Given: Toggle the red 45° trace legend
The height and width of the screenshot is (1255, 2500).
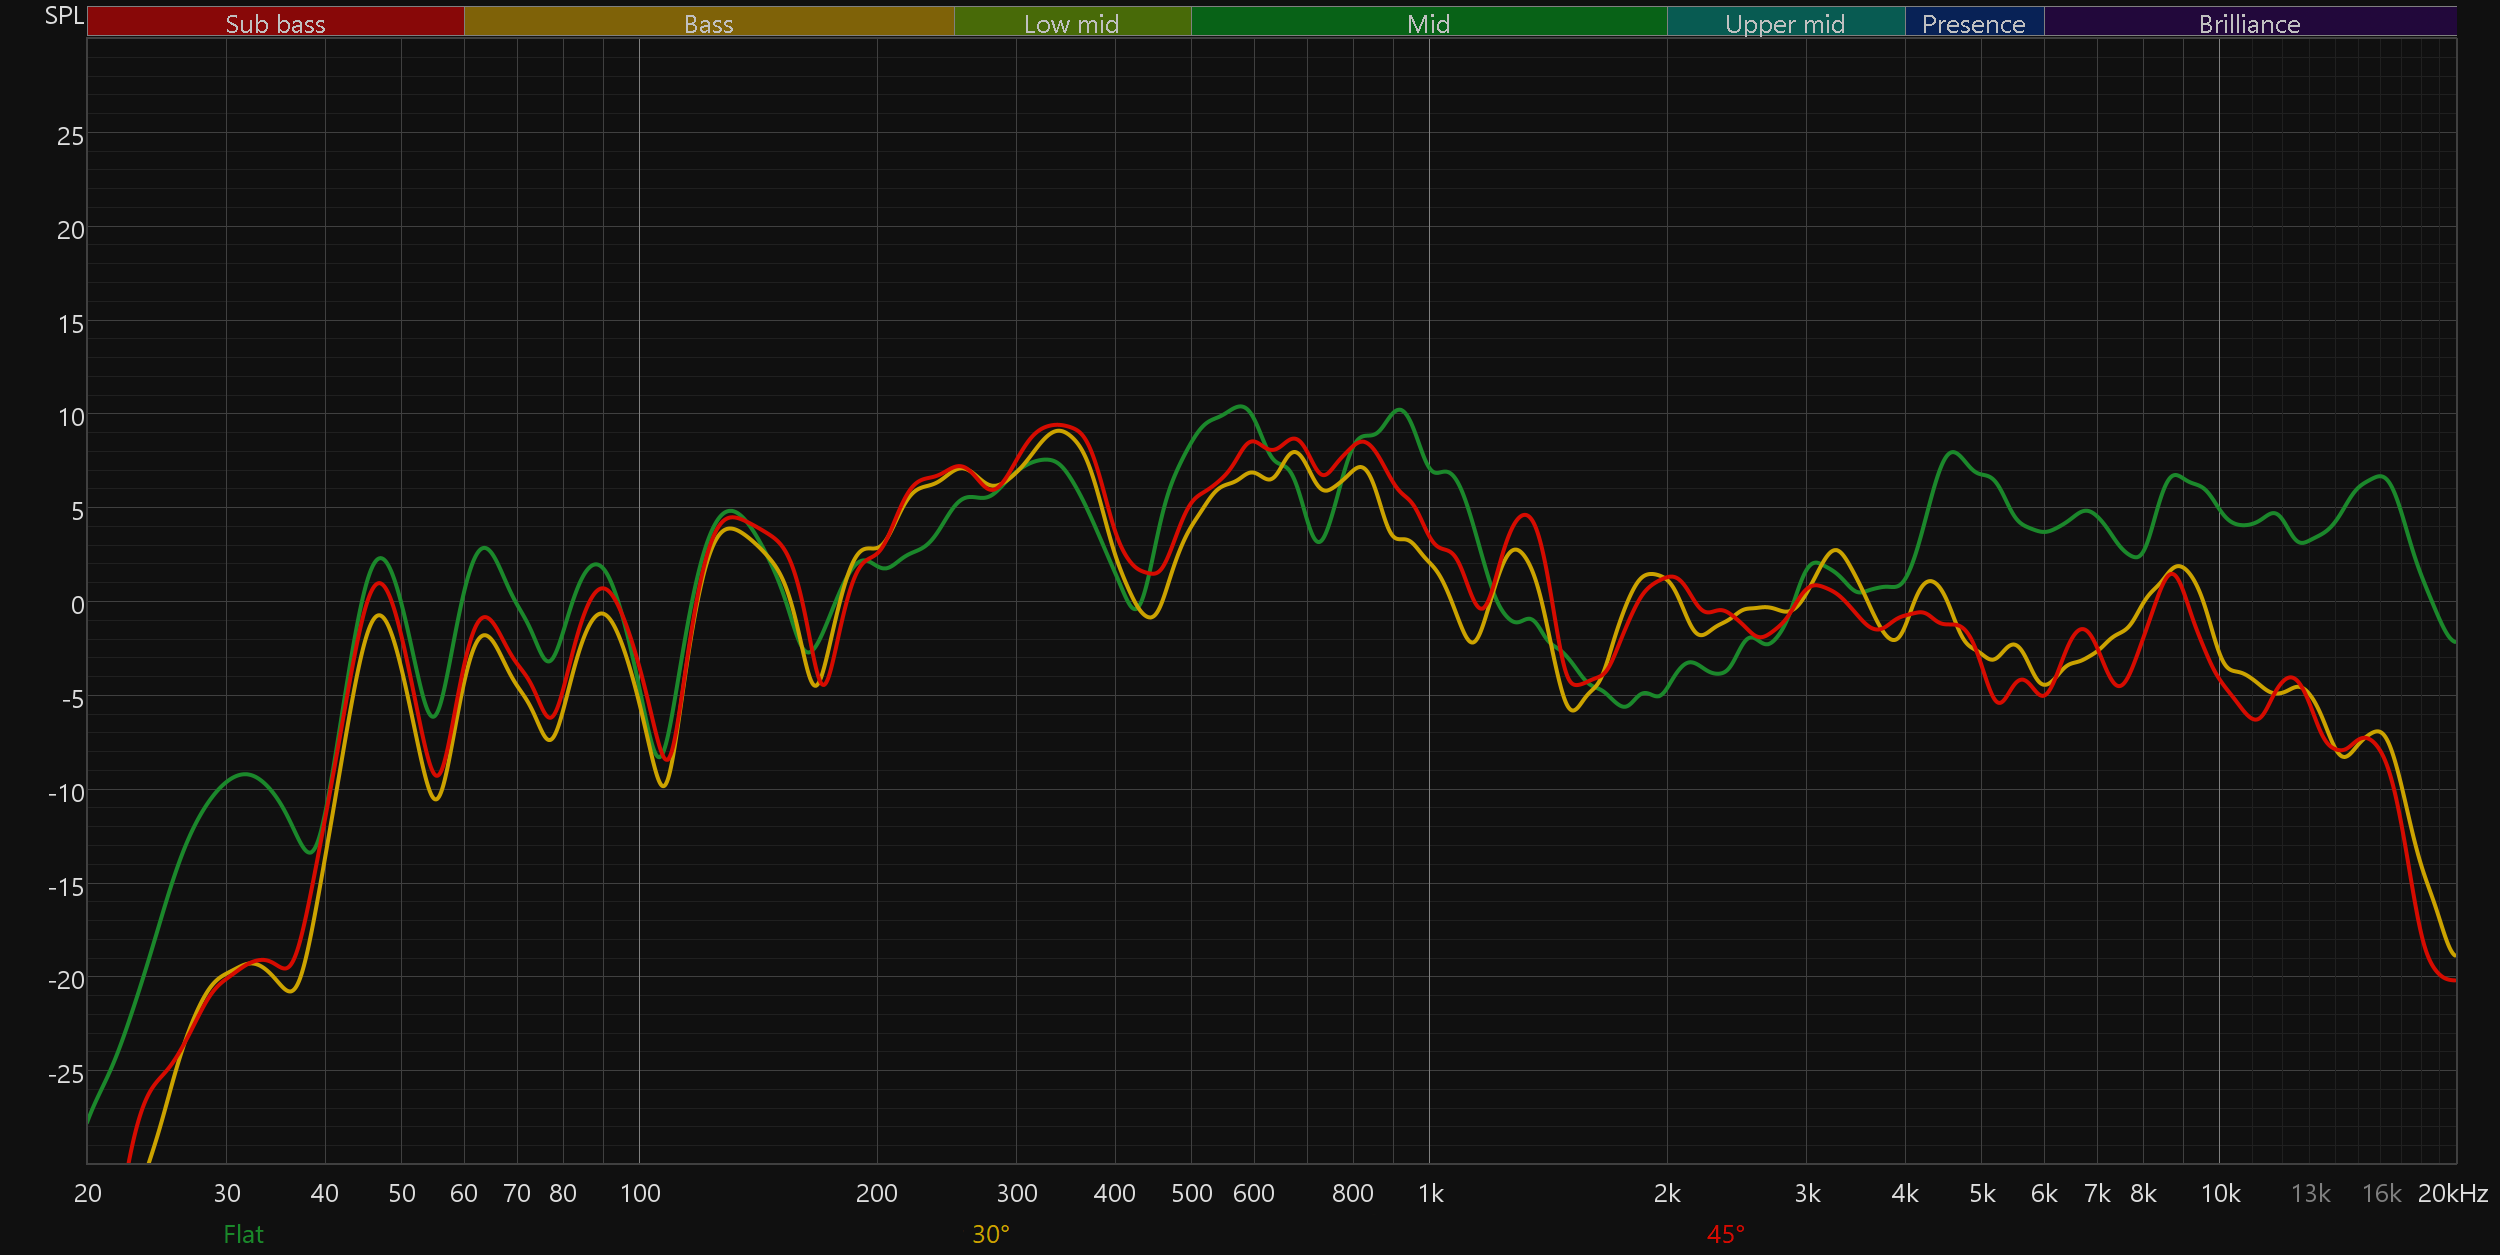Looking at the screenshot, I should click(x=1725, y=1234).
